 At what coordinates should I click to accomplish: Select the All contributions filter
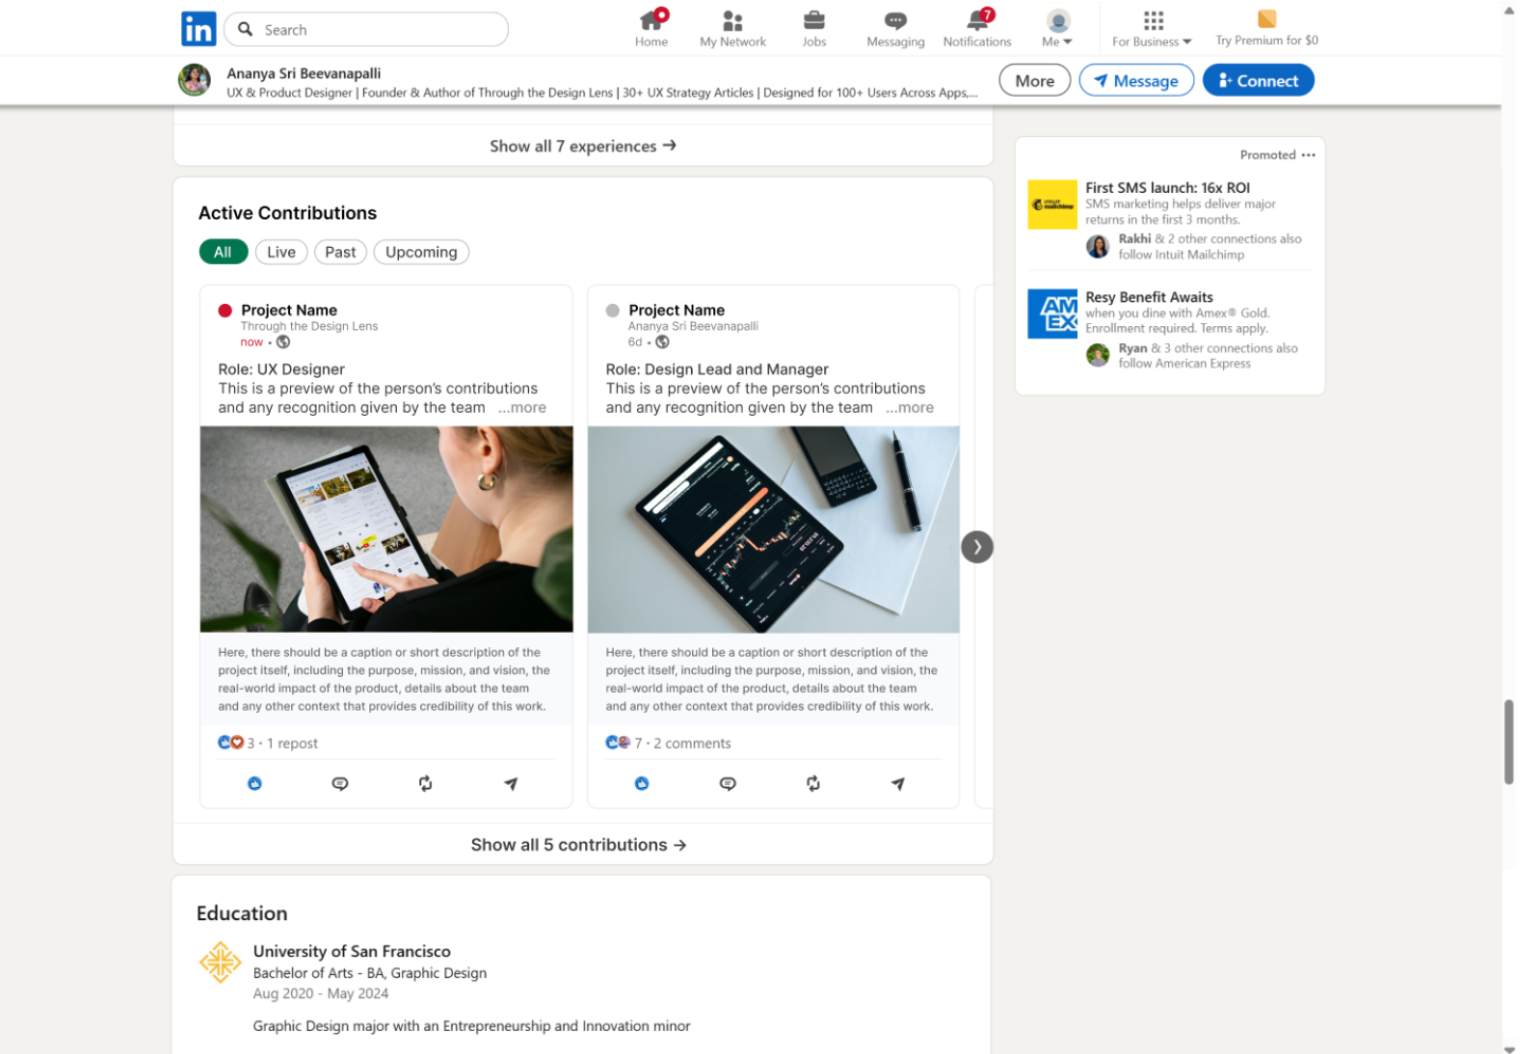(x=223, y=252)
